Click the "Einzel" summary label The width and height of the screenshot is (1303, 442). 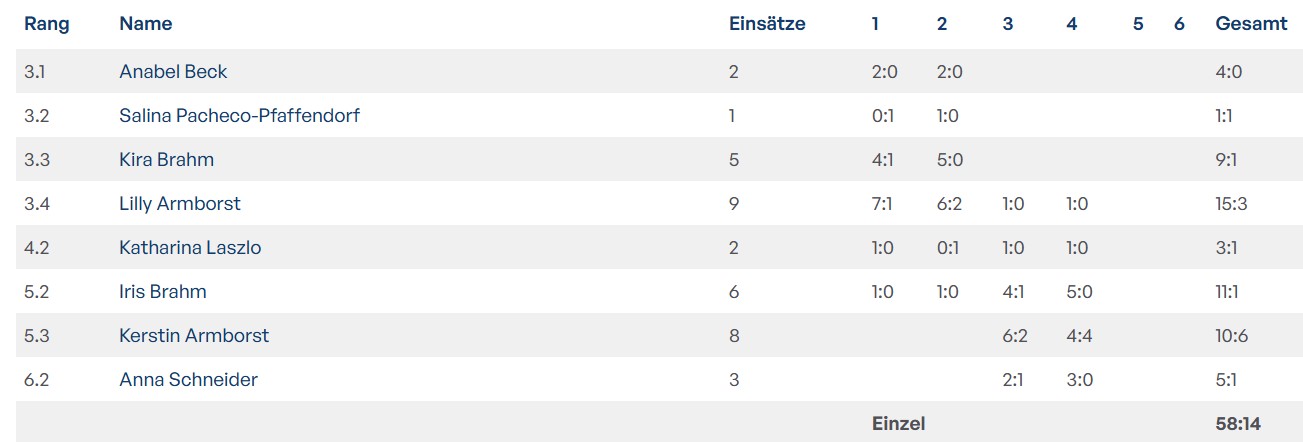898,424
